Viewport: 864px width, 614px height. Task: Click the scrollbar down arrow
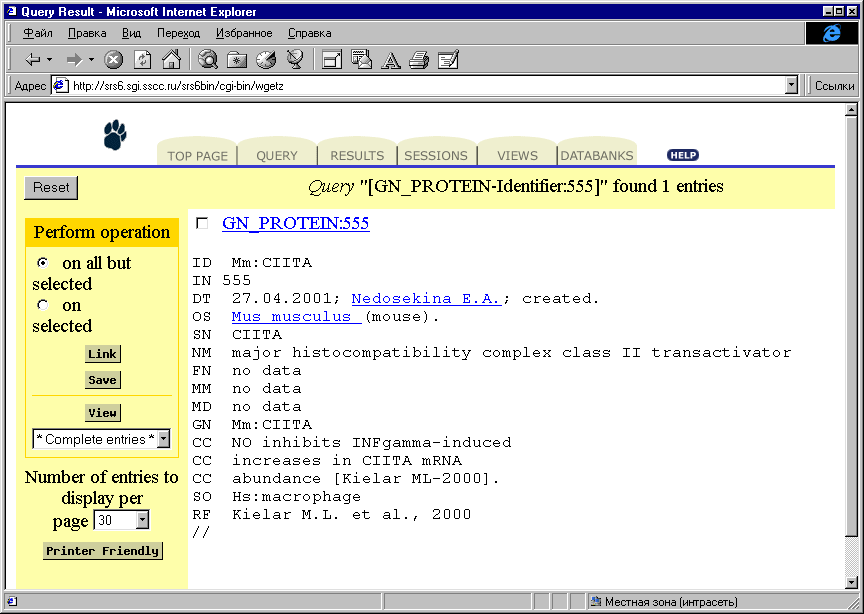tap(851, 582)
